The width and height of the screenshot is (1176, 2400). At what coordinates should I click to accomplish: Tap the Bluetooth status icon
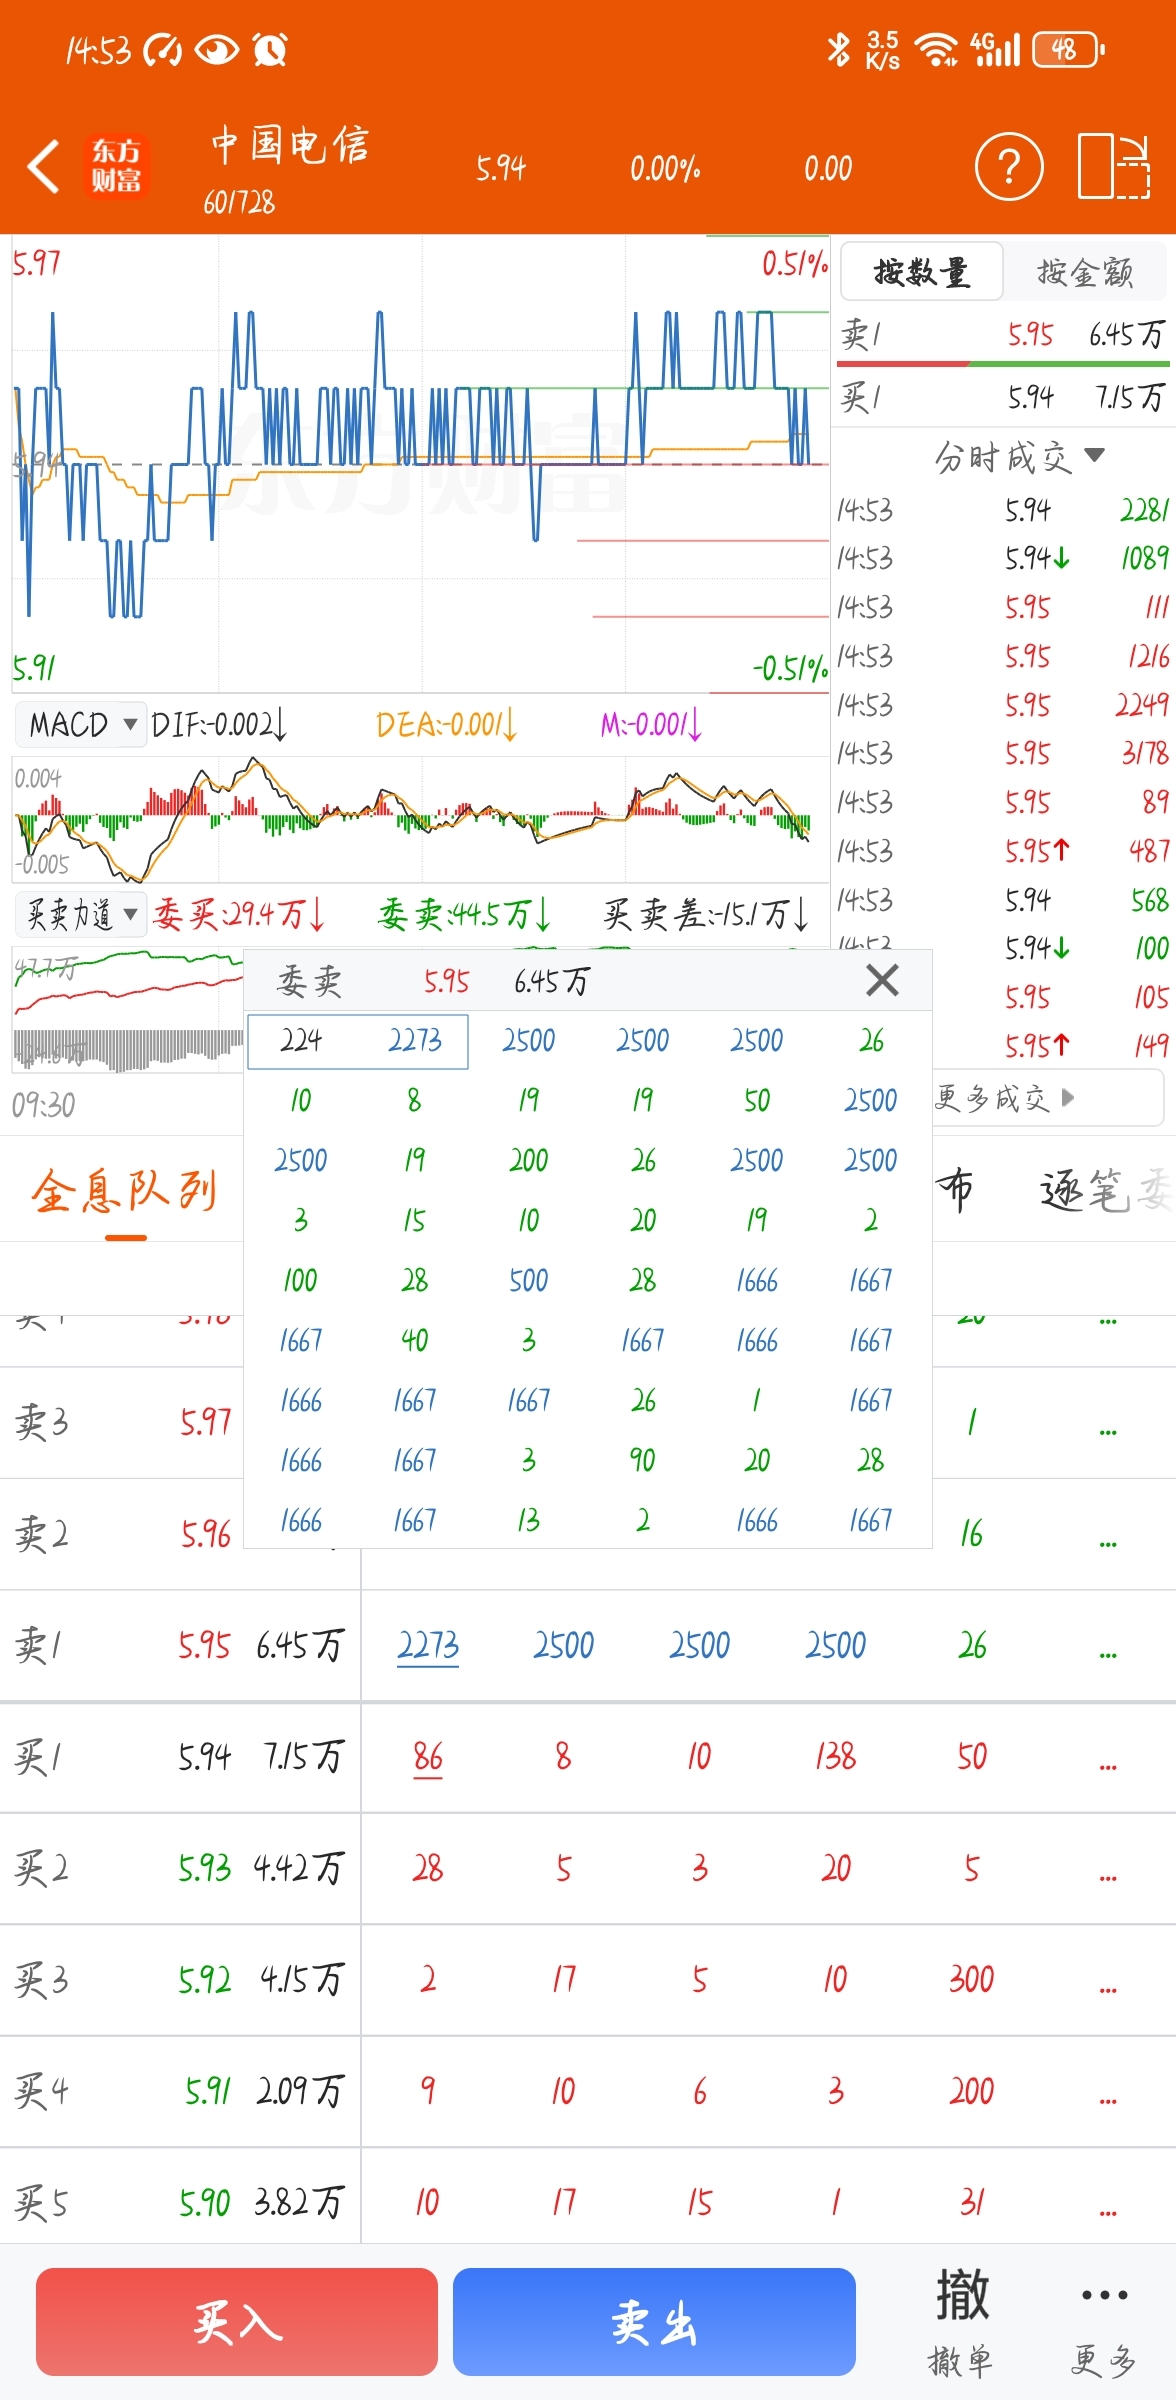point(838,49)
